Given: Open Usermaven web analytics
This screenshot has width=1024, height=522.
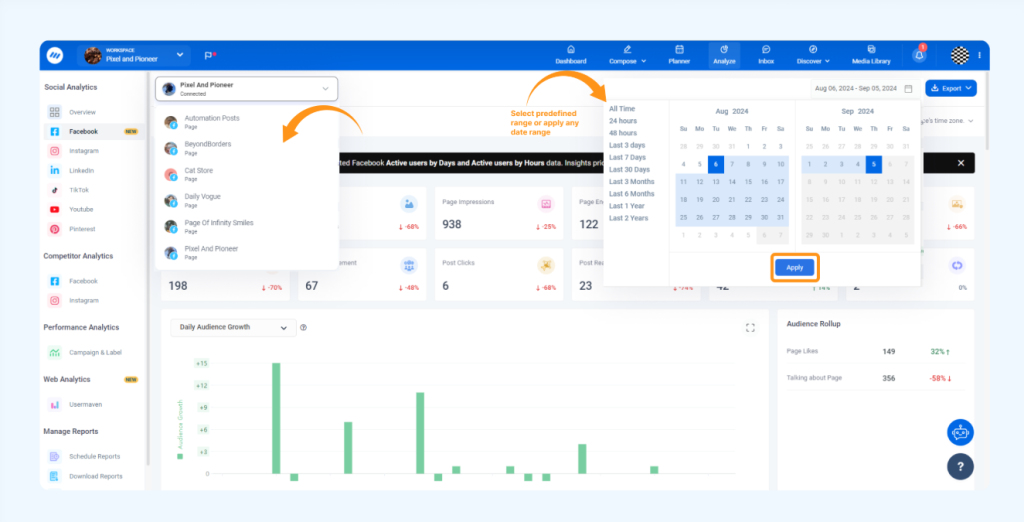Looking at the screenshot, I should pyautogui.click(x=85, y=404).
